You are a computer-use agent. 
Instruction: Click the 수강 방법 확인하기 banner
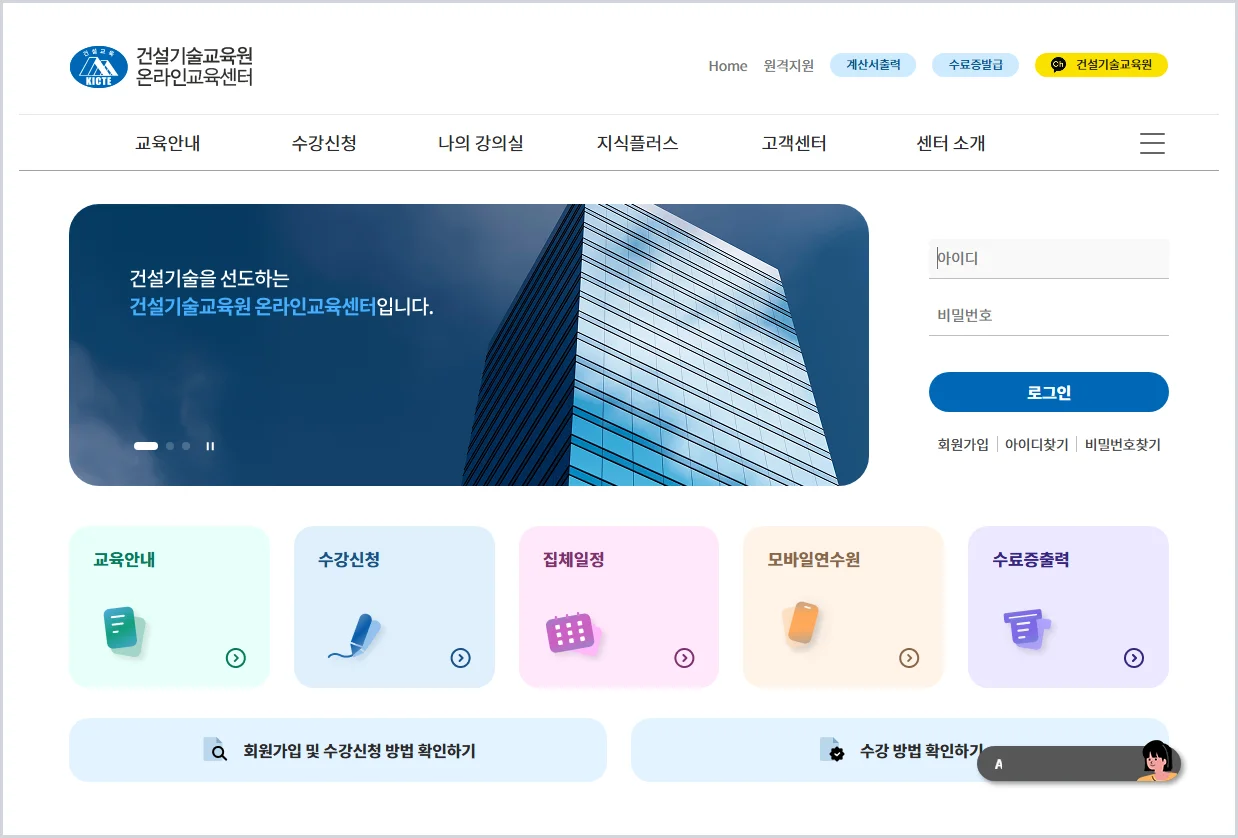tap(899, 750)
